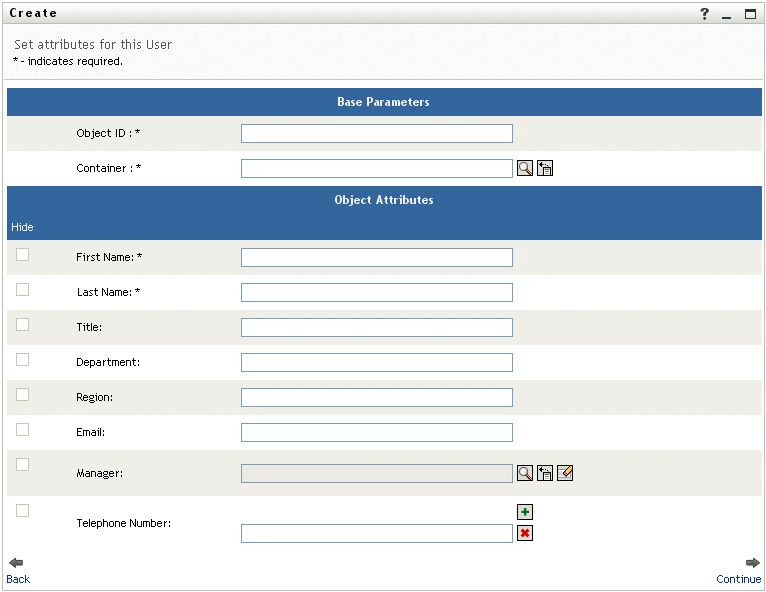Add a Telephone Number with green plus
This screenshot has width=766, height=592.
[525, 512]
